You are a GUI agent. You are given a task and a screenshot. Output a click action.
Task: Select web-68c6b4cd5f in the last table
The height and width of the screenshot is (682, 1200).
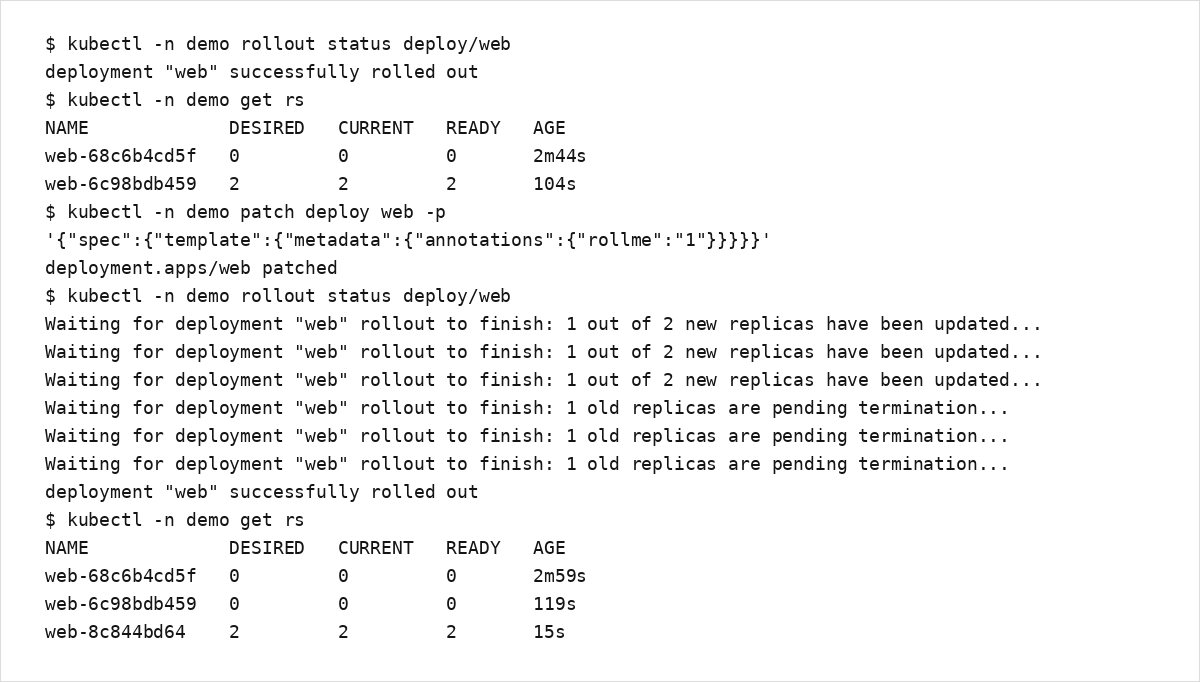(x=121, y=576)
